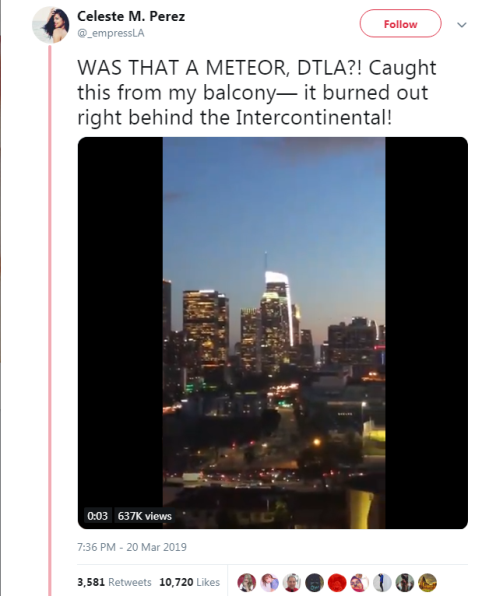Screen dimensions: 496x596
Task: View the 3,581 Retweets list
Action: pyautogui.click(x=114, y=582)
